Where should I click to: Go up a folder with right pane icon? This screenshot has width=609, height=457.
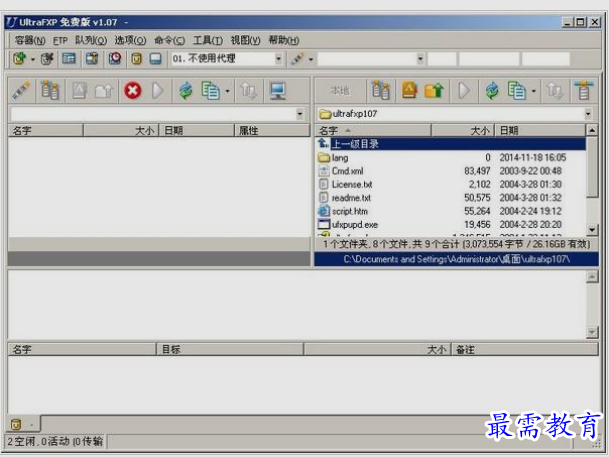[x=434, y=90]
